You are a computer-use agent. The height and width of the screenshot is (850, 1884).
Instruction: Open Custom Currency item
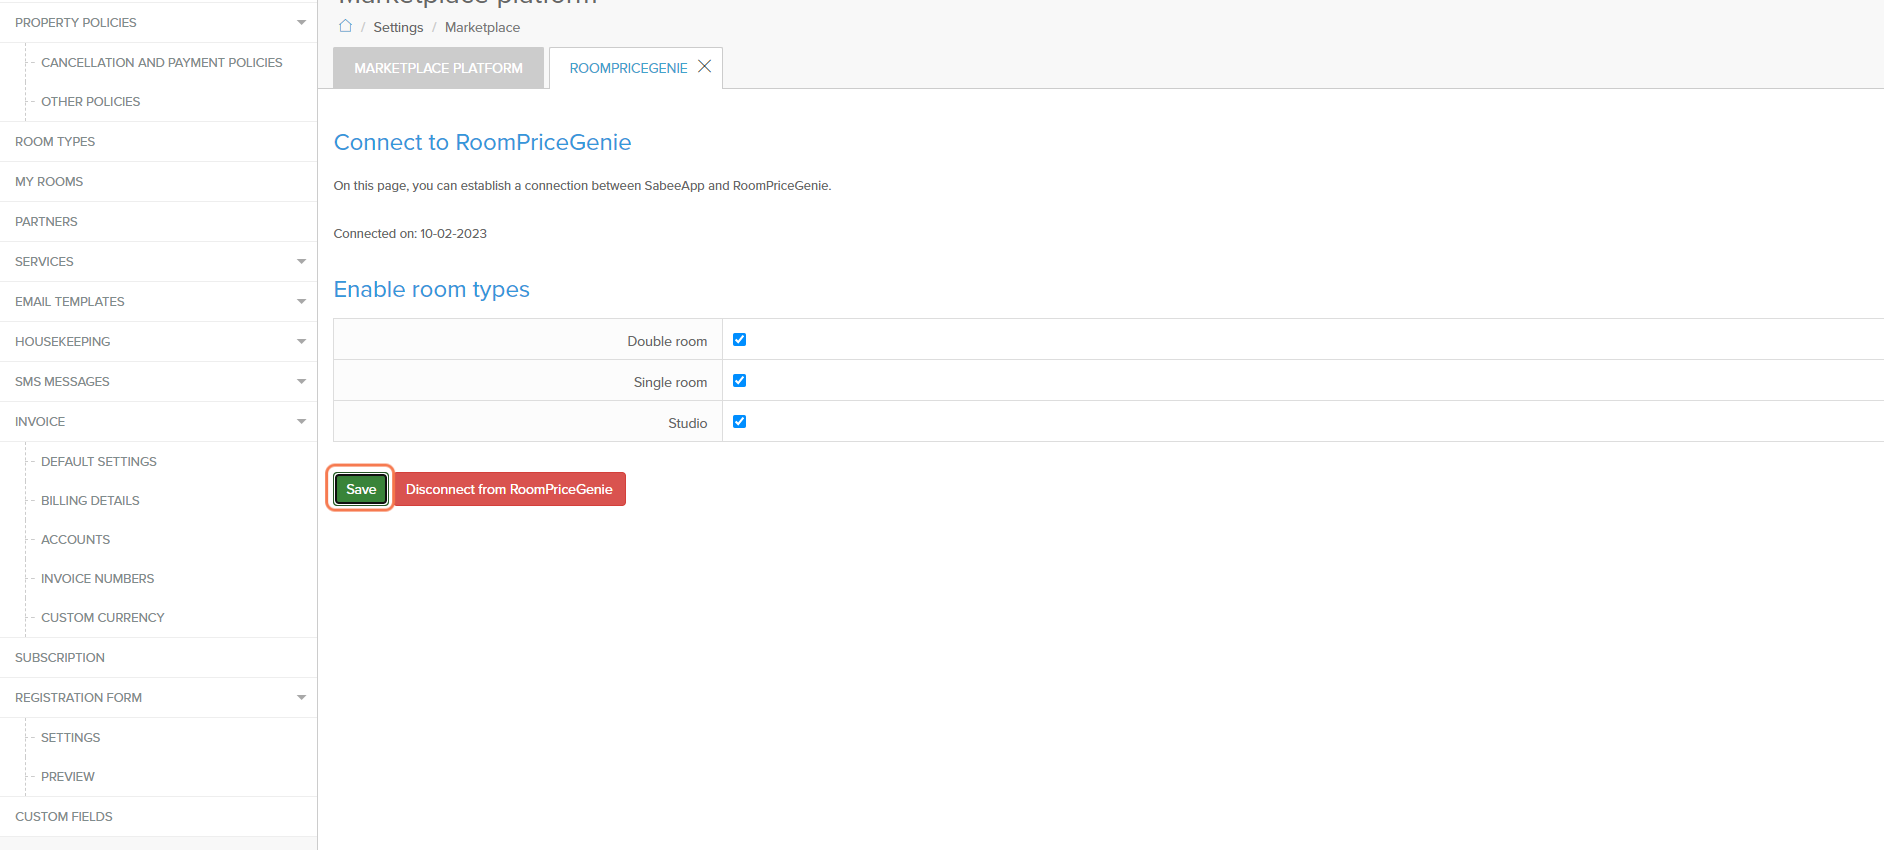[102, 617]
